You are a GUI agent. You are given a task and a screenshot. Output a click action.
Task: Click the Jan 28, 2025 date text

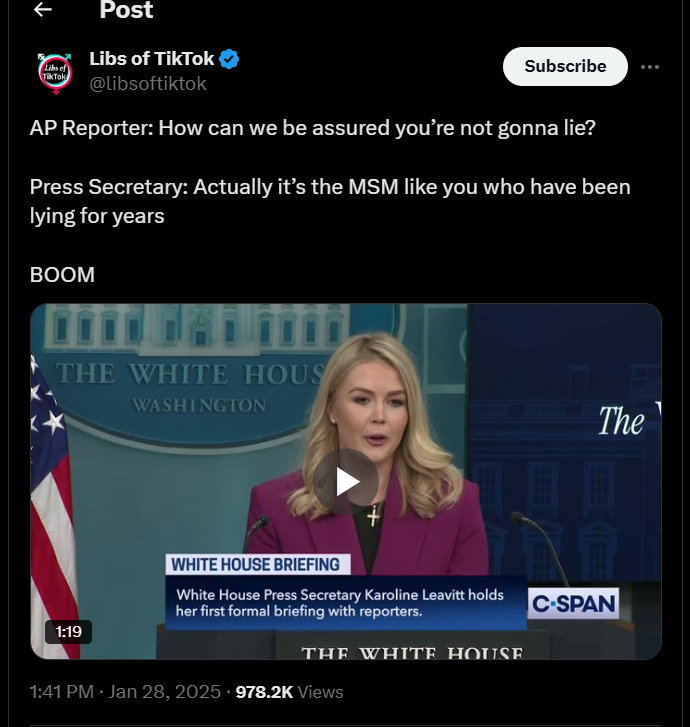coord(165,692)
